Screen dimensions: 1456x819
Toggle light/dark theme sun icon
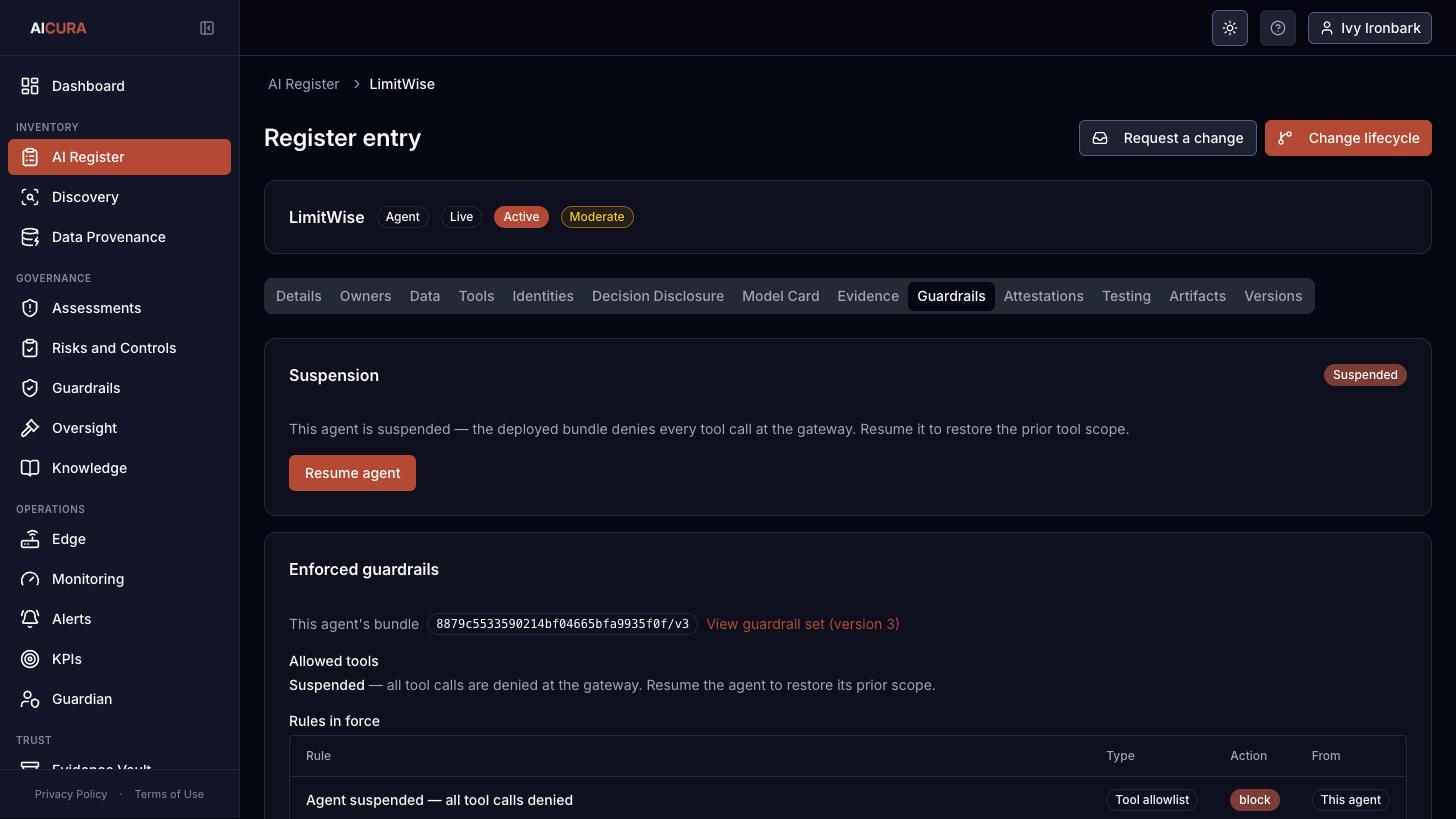pyautogui.click(x=1230, y=28)
